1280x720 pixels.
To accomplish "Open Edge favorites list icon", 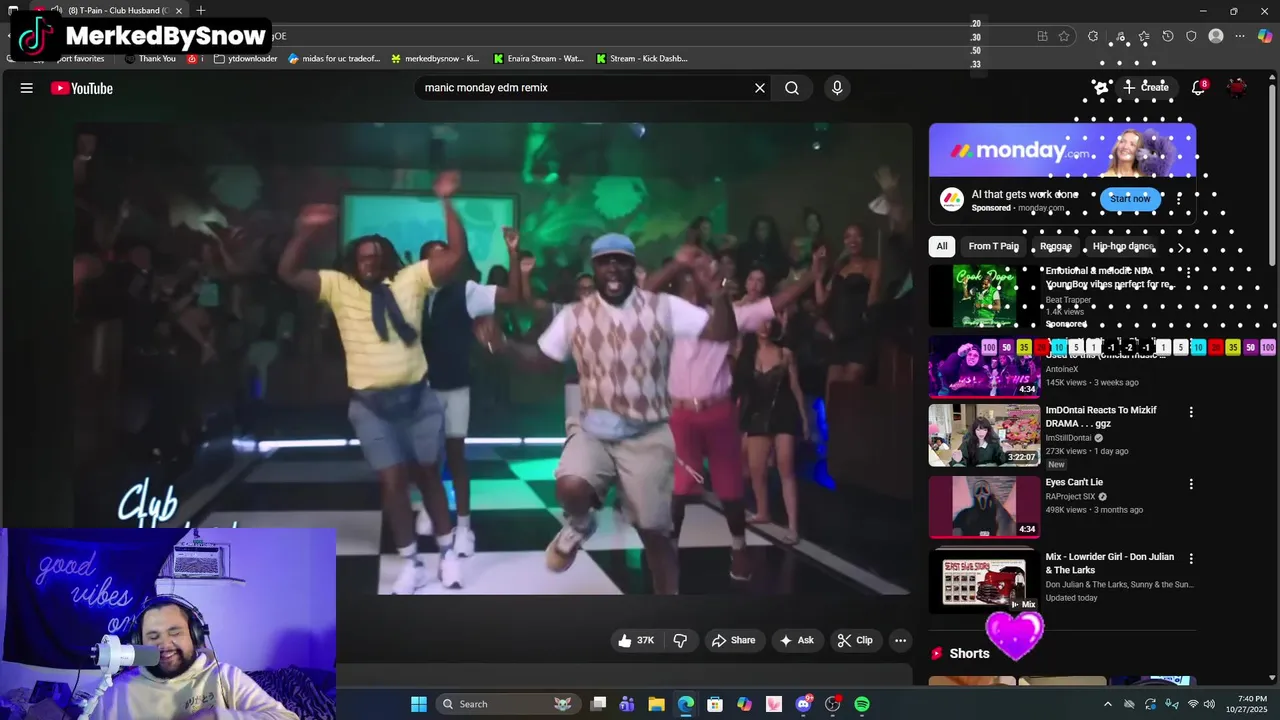I will (x=1143, y=36).
